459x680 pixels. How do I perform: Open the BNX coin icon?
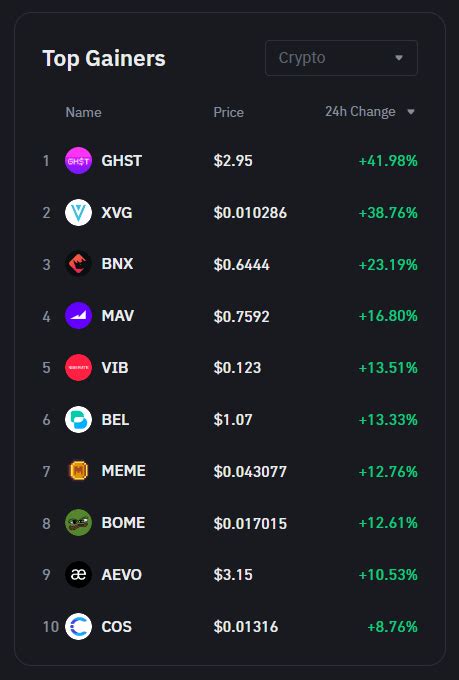coord(78,264)
